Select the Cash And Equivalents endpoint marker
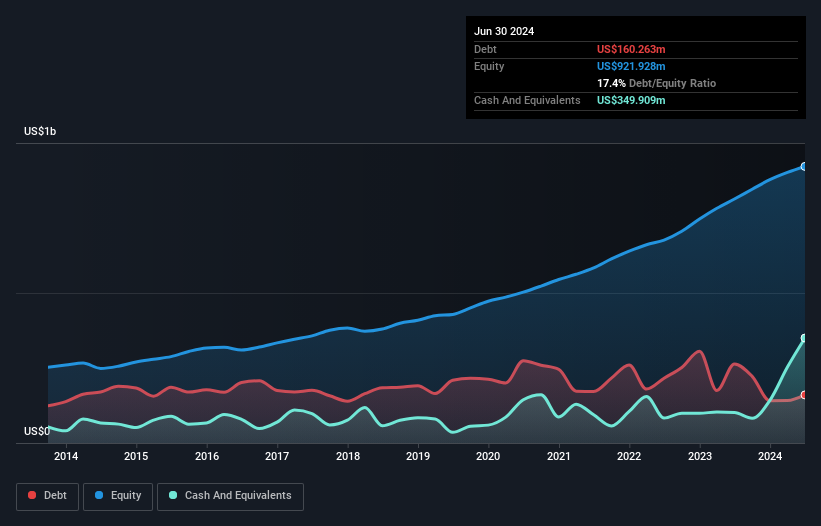Image resolution: width=821 pixels, height=526 pixels. point(804,338)
